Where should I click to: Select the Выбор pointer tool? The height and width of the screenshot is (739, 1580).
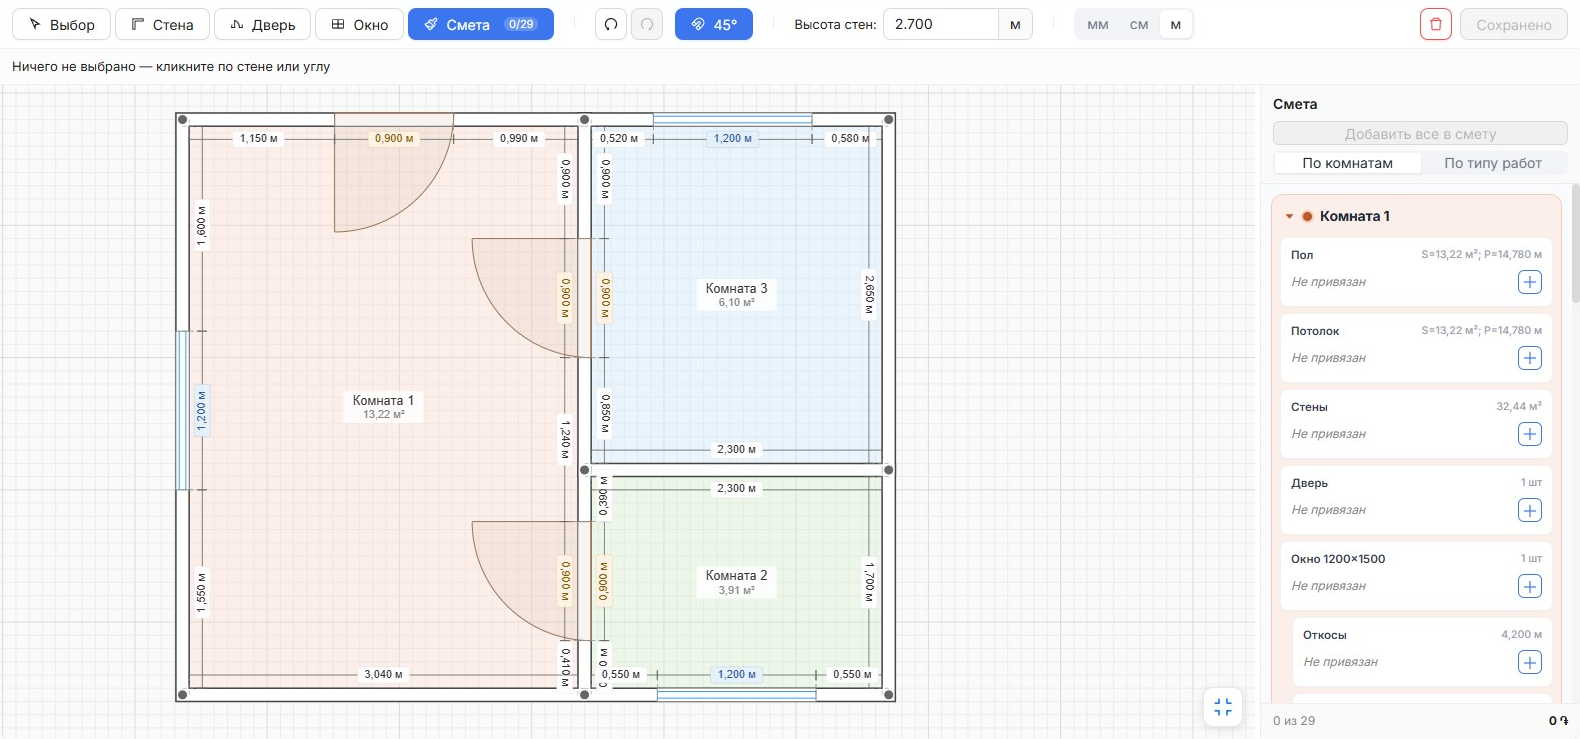[61, 24]
